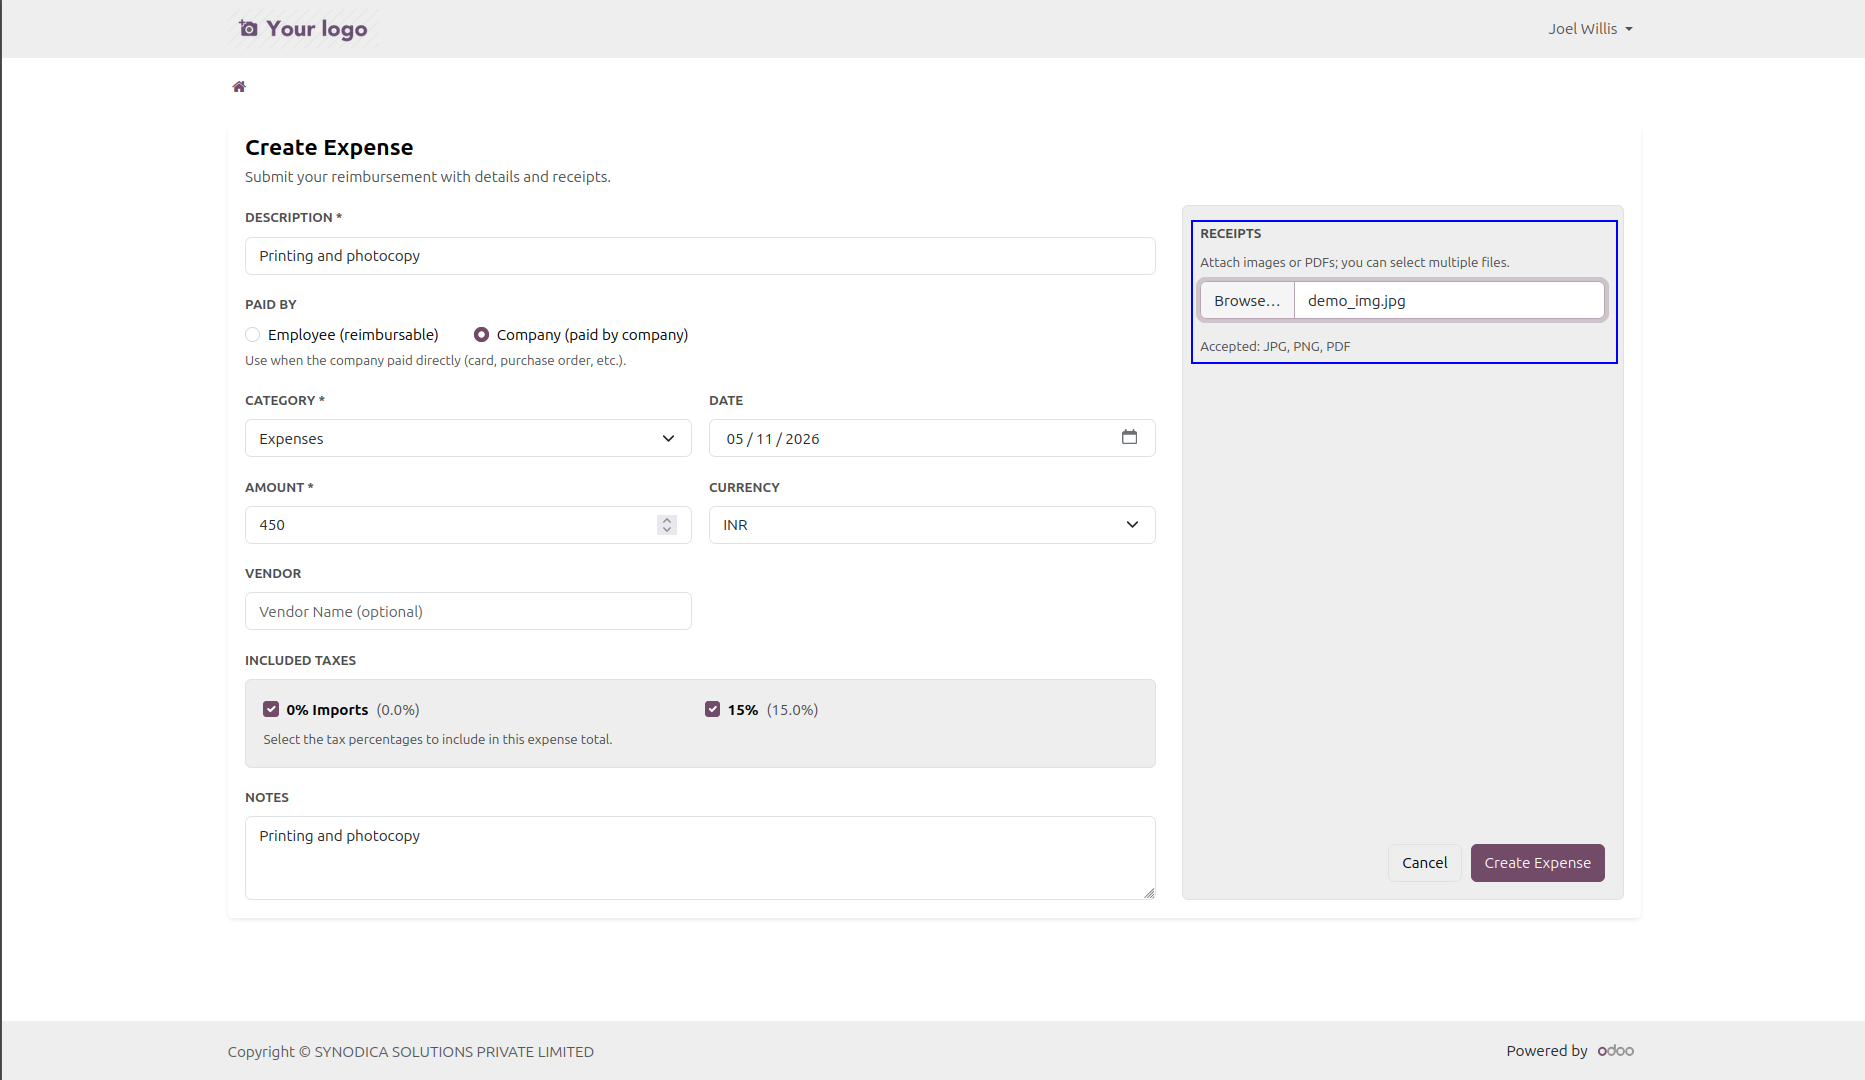The image size is (1865, 1080).
Task: Click the RECEIPTS section label
Action: pyautogui.click(x=1230, y=234)
